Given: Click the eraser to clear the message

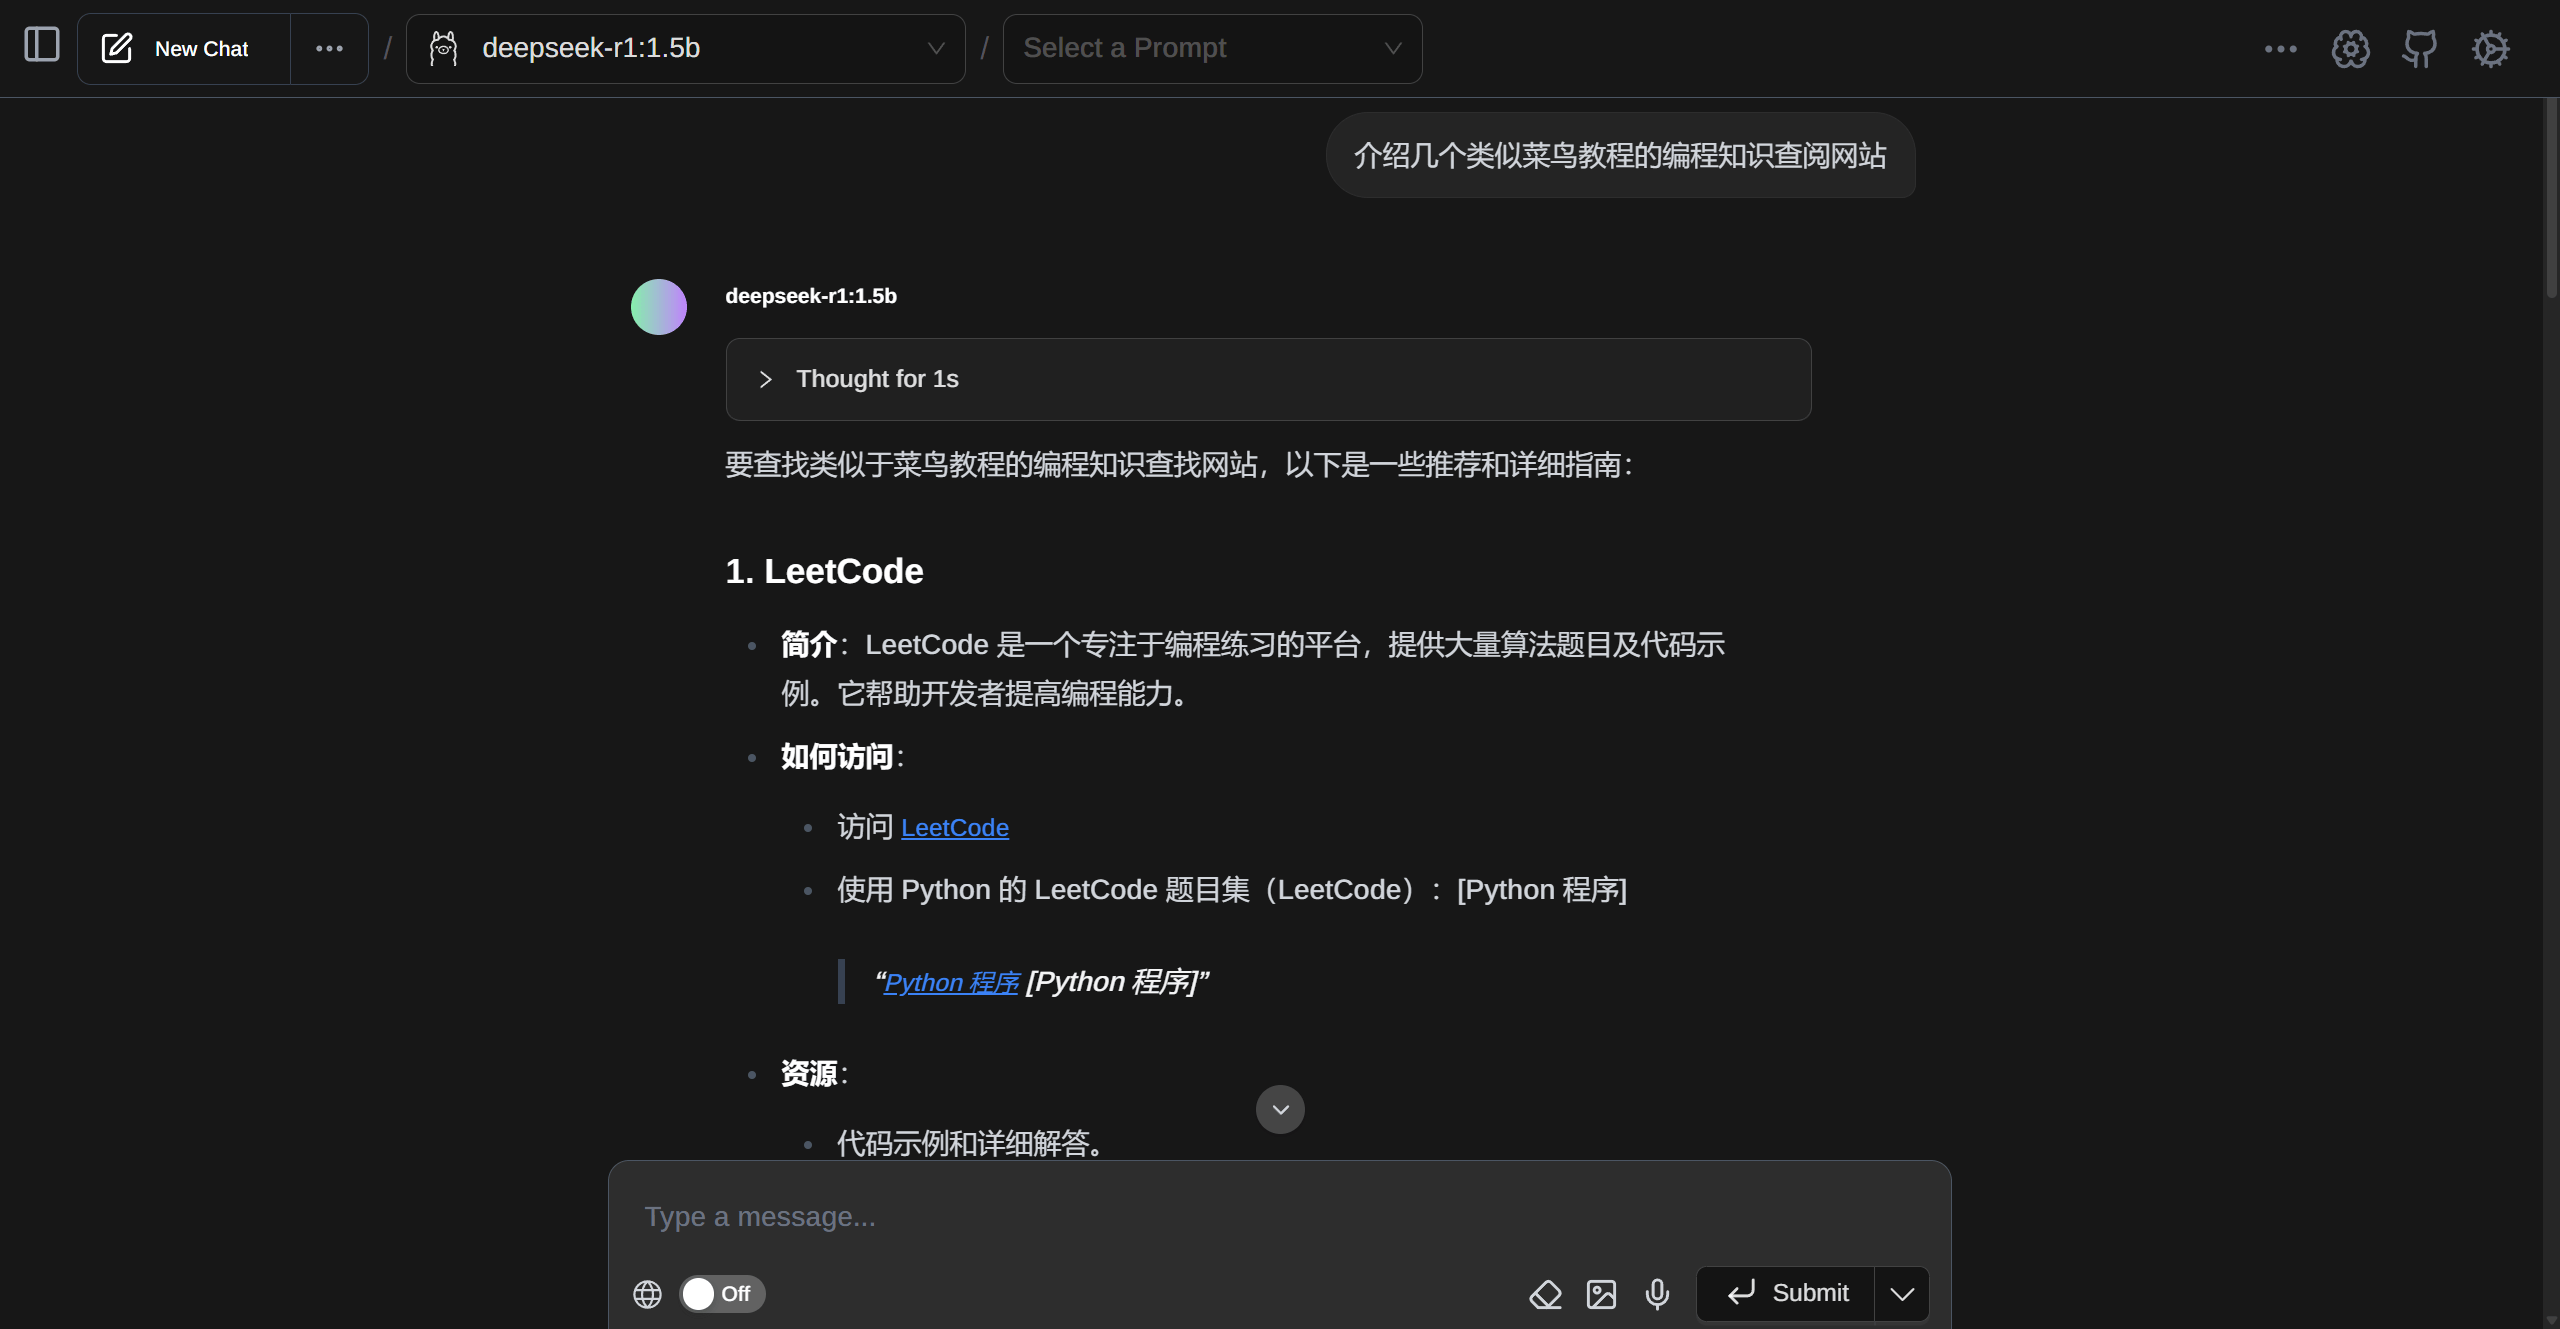Looking at the screenshot, I should coord(1544,1293).
